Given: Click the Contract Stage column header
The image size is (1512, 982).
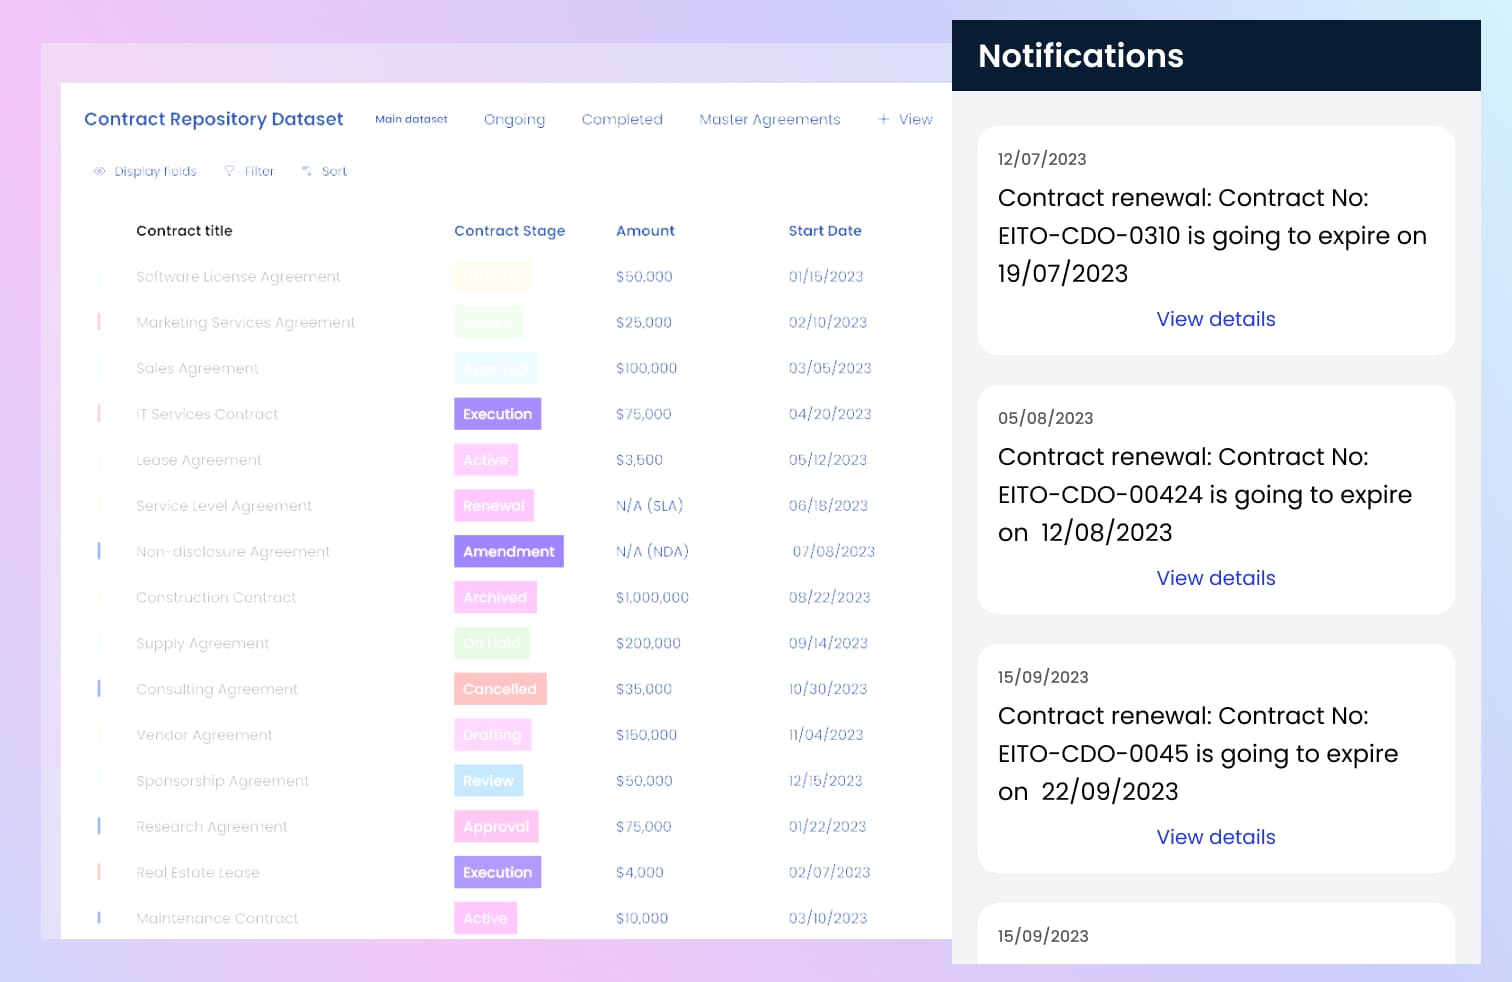Looking at the screenshot, I should point(509,231).
